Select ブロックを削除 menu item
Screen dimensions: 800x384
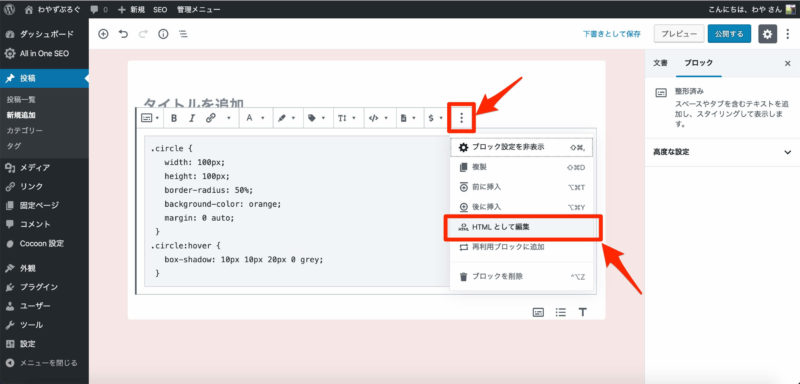(522, 277)
